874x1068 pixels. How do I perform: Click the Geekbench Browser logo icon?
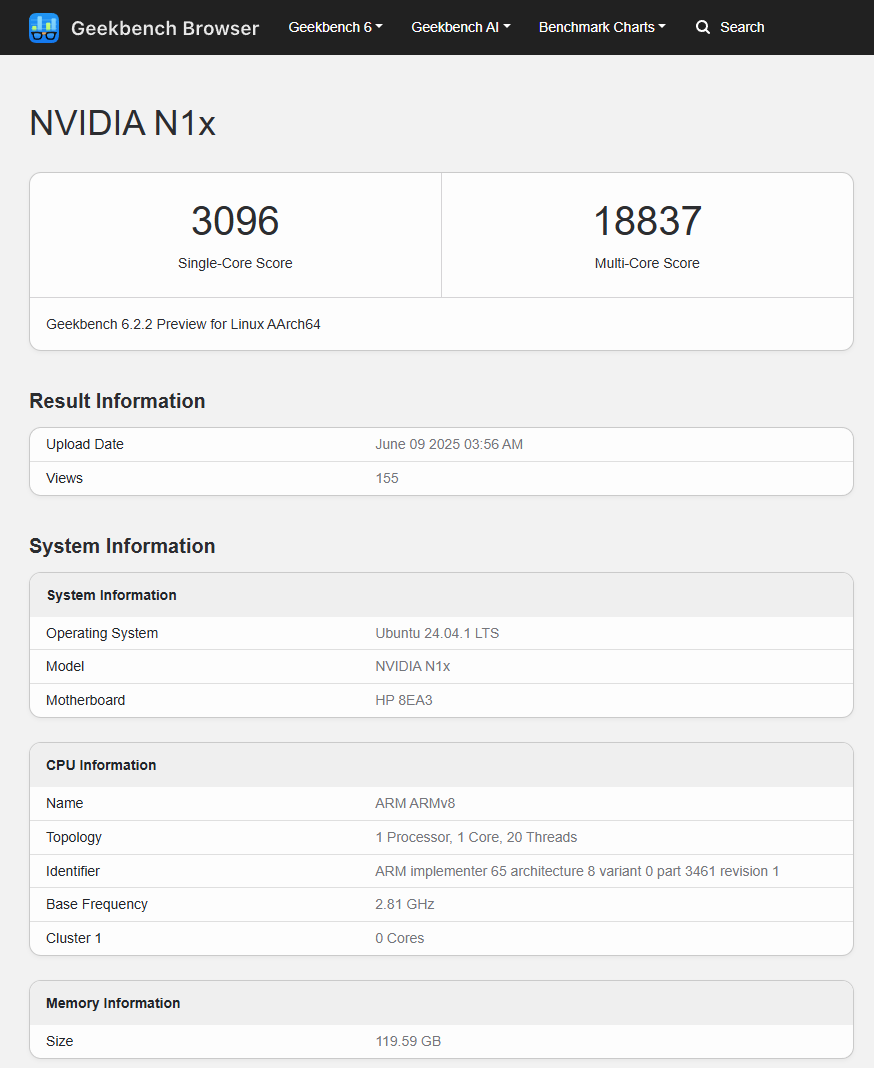(x=43, y=27)
